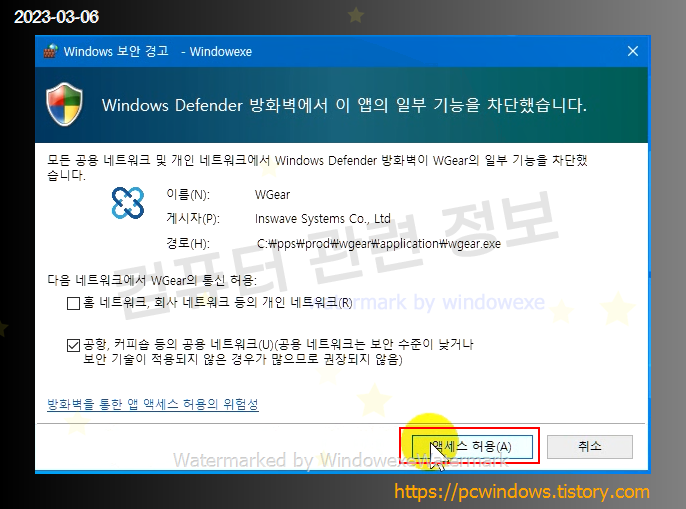Click the 액세스 허용(A) button
Image resolution: width=686 pixels, height=509 pixels.
pos(472,446)
